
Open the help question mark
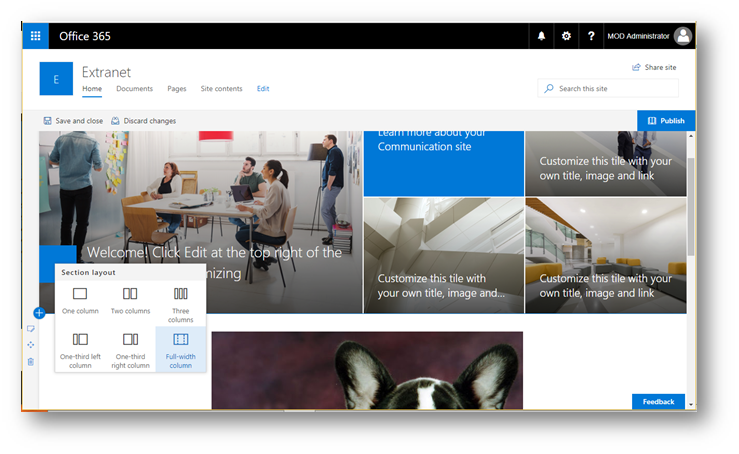click(591, 36)
